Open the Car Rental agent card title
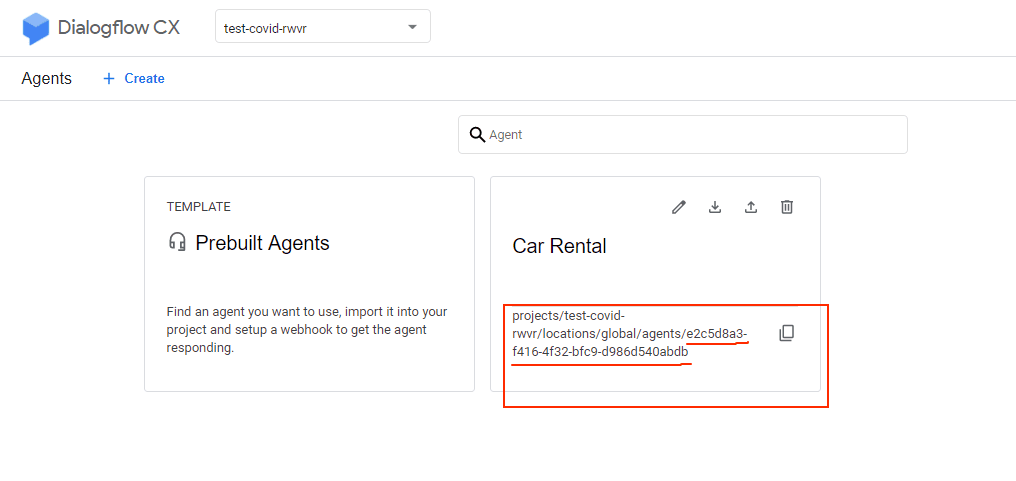This screenshot has height=481, width=1016. click(559, 246)
